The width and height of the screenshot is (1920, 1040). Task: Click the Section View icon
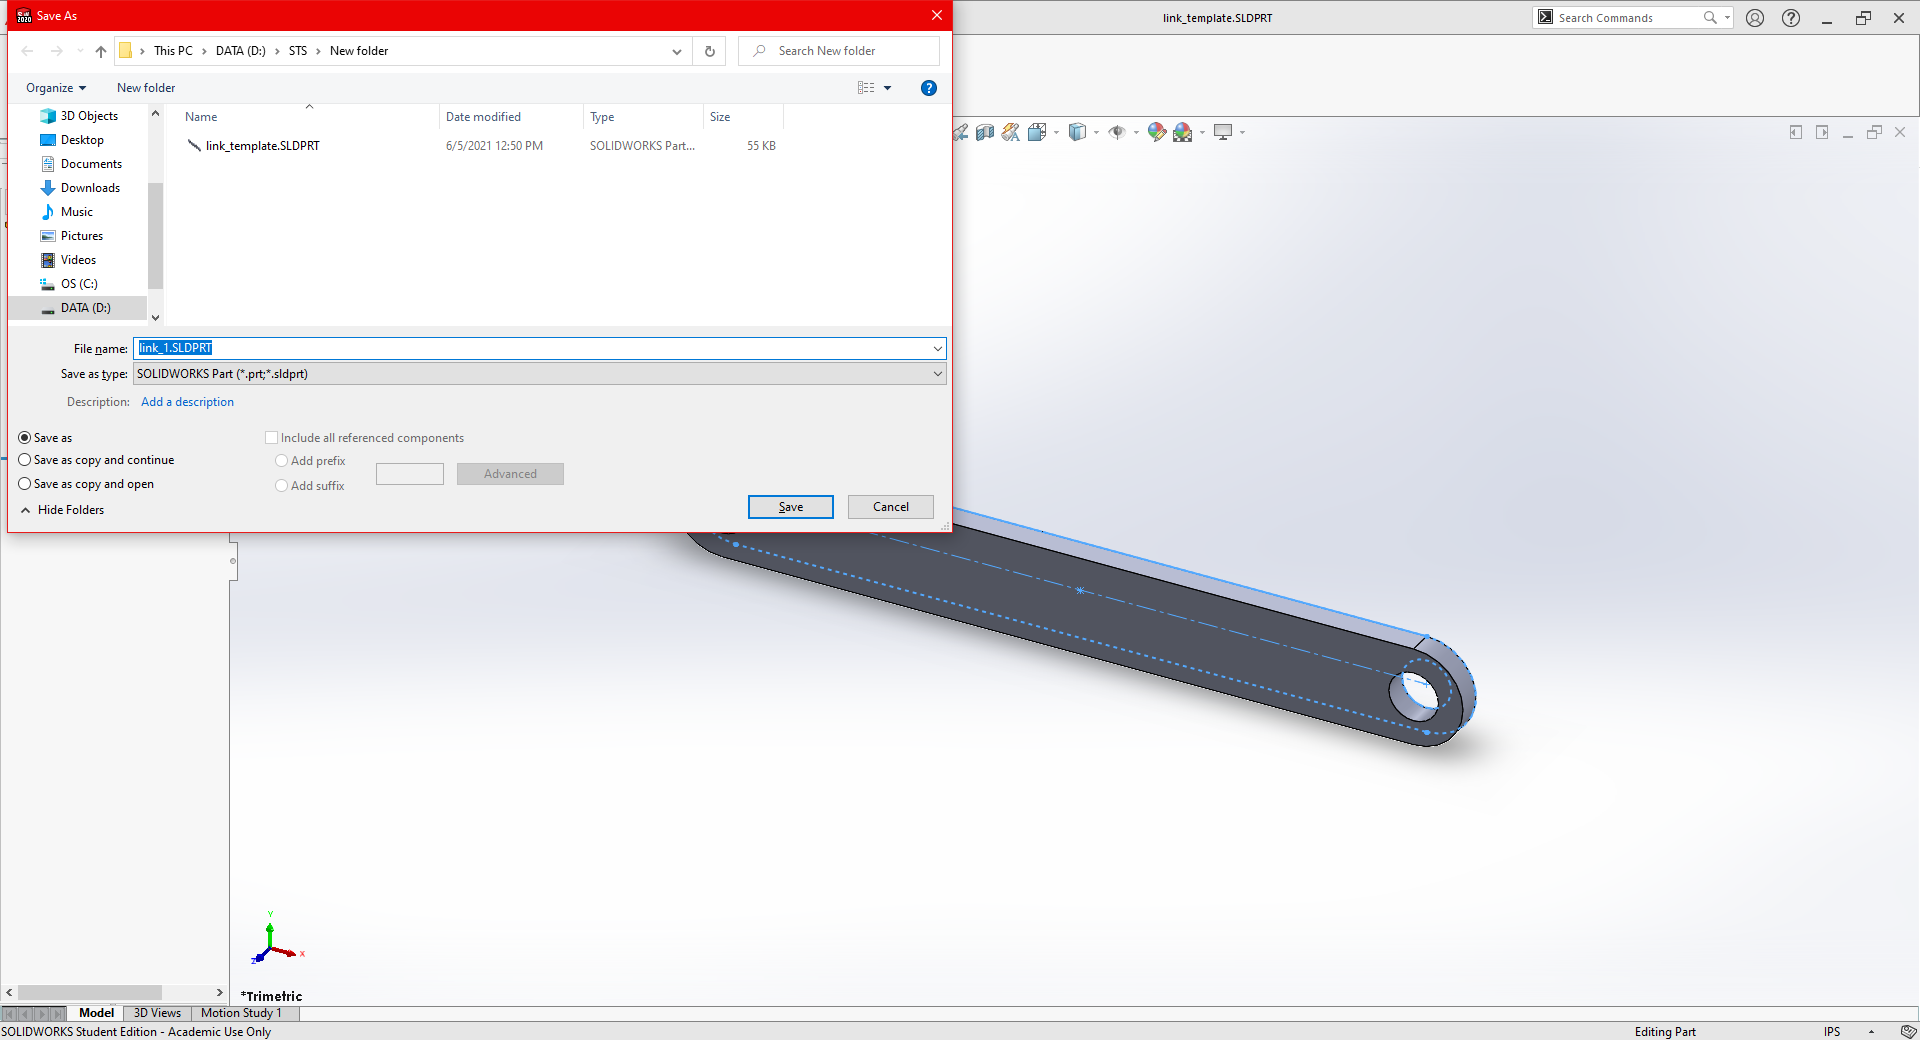click(x=985, y=132)
